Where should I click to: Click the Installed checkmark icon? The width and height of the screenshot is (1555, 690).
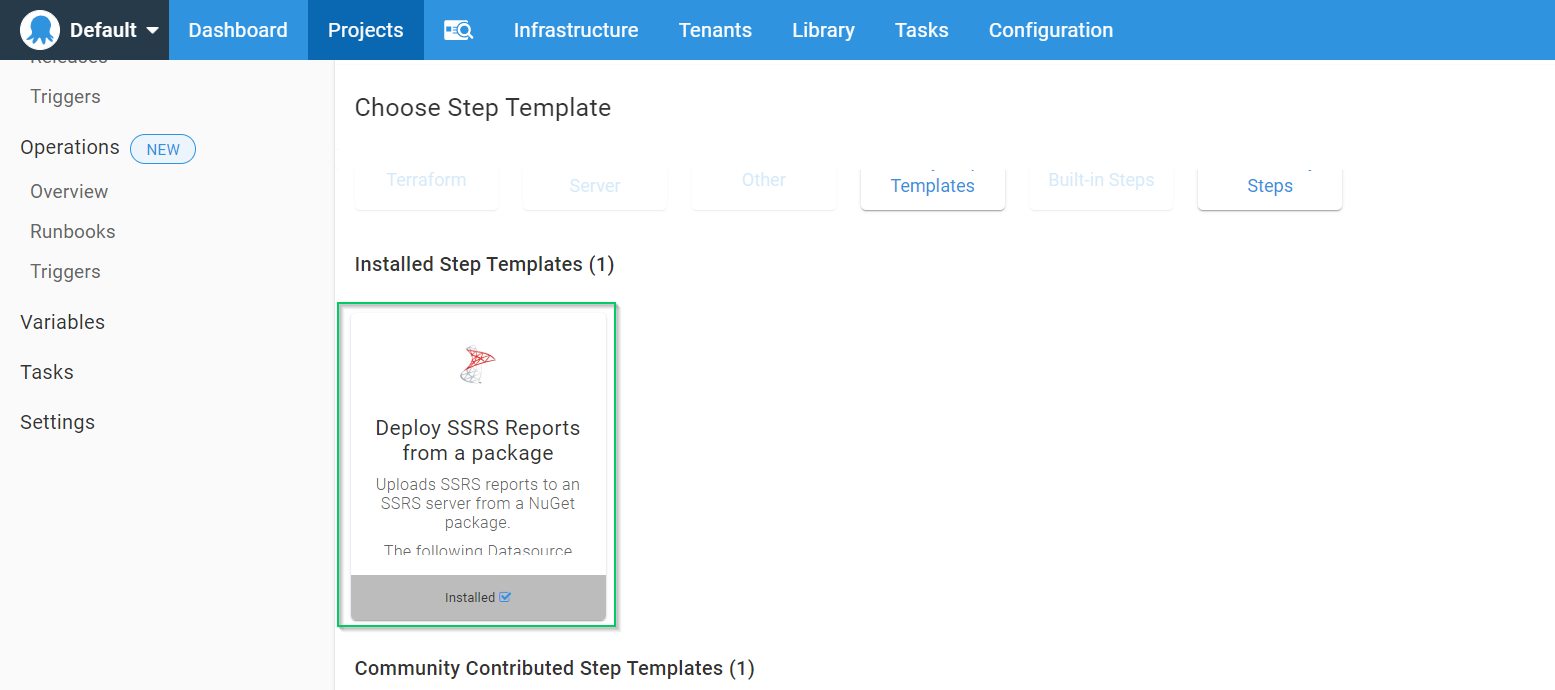pyautogui.click(x=505, y=598)
